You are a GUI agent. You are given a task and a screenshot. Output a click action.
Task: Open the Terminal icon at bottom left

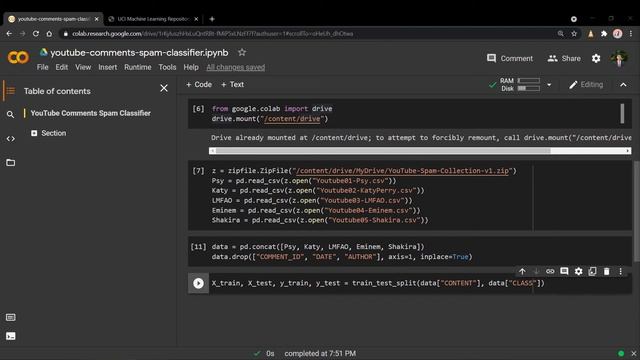click(11, 336)
